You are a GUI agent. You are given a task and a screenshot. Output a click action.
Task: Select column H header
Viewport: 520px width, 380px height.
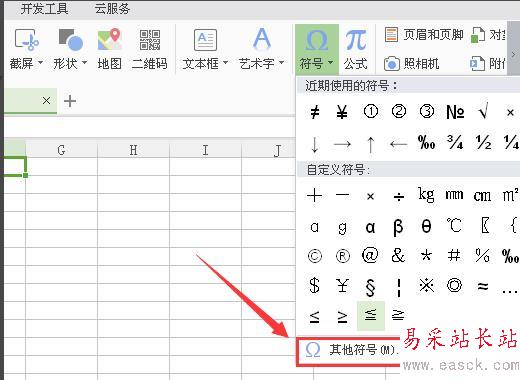point(133,150)
